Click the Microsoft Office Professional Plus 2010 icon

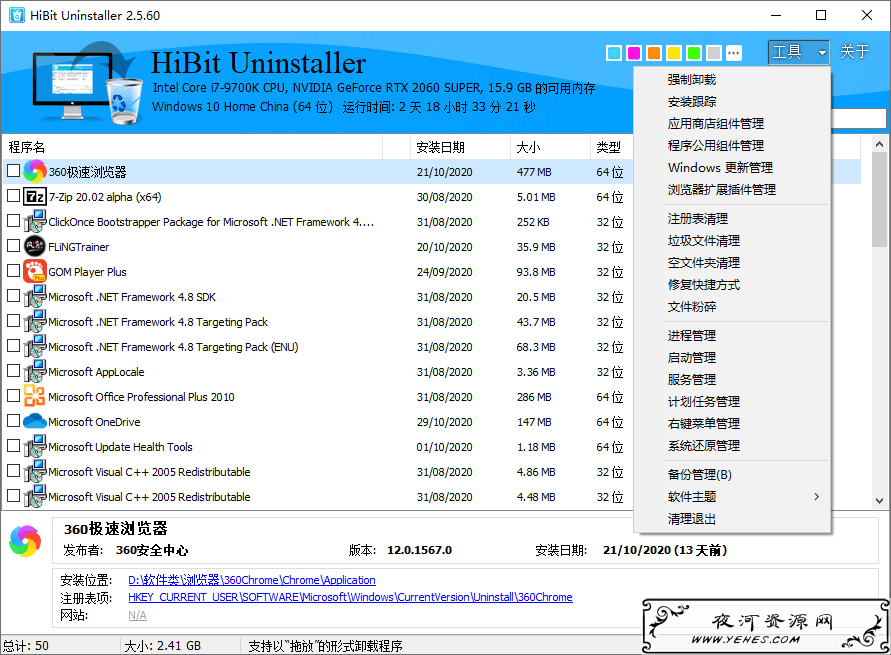click(35, 397)
